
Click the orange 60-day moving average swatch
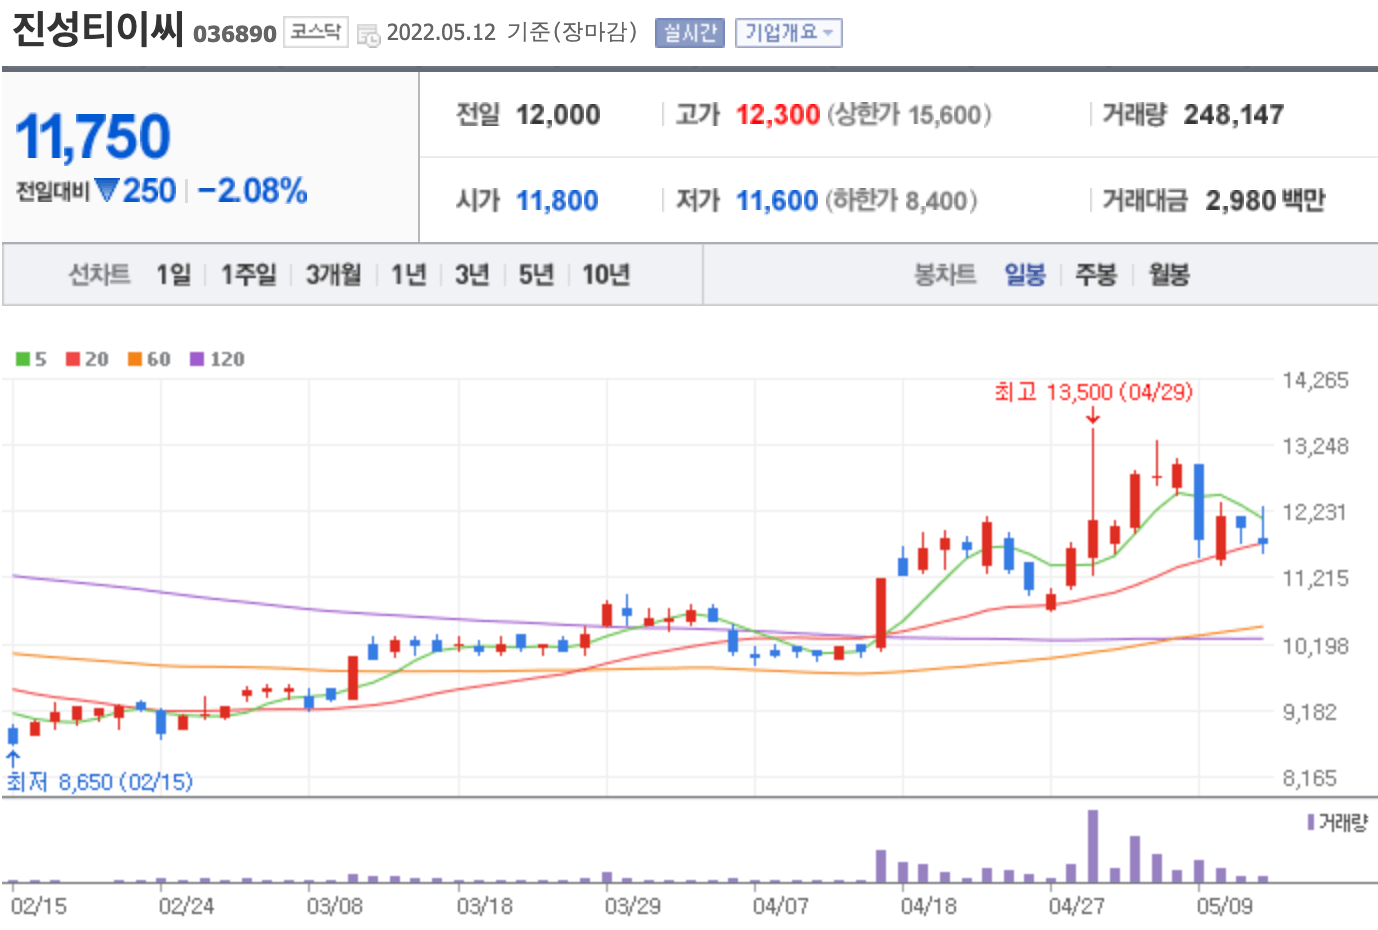tap(135, 359)
